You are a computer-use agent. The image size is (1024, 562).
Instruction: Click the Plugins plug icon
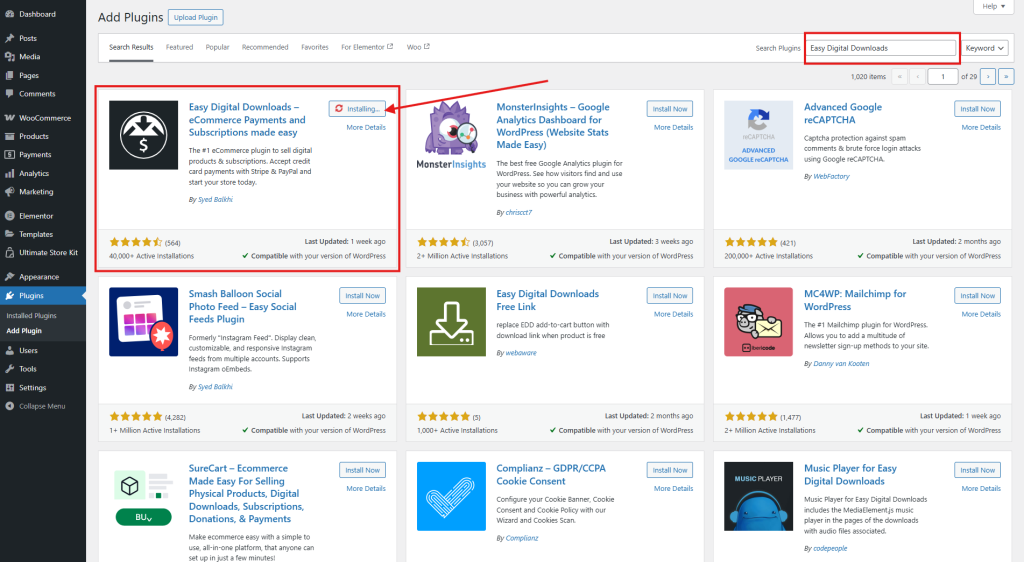(x=9, y=296)
